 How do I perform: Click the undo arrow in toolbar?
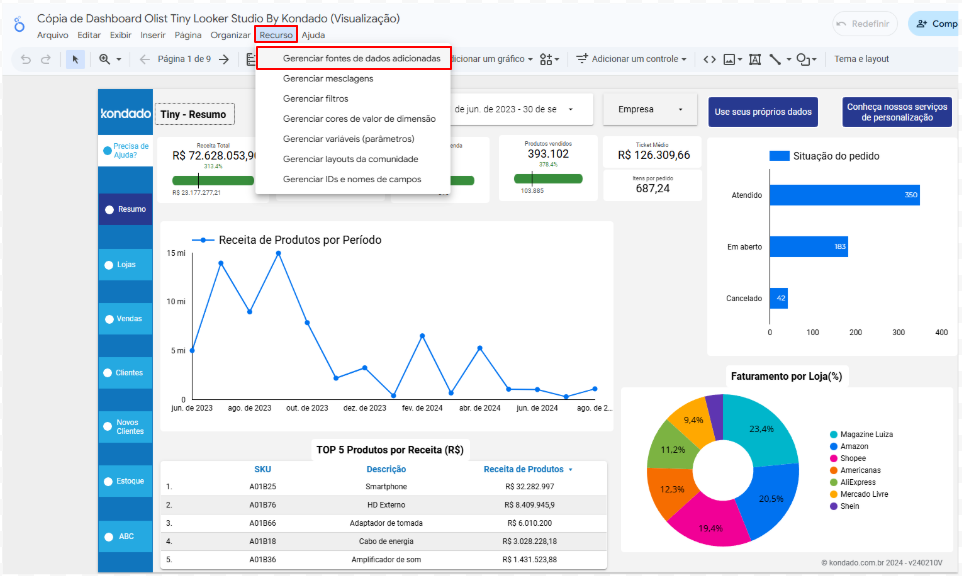pos(26,59)
